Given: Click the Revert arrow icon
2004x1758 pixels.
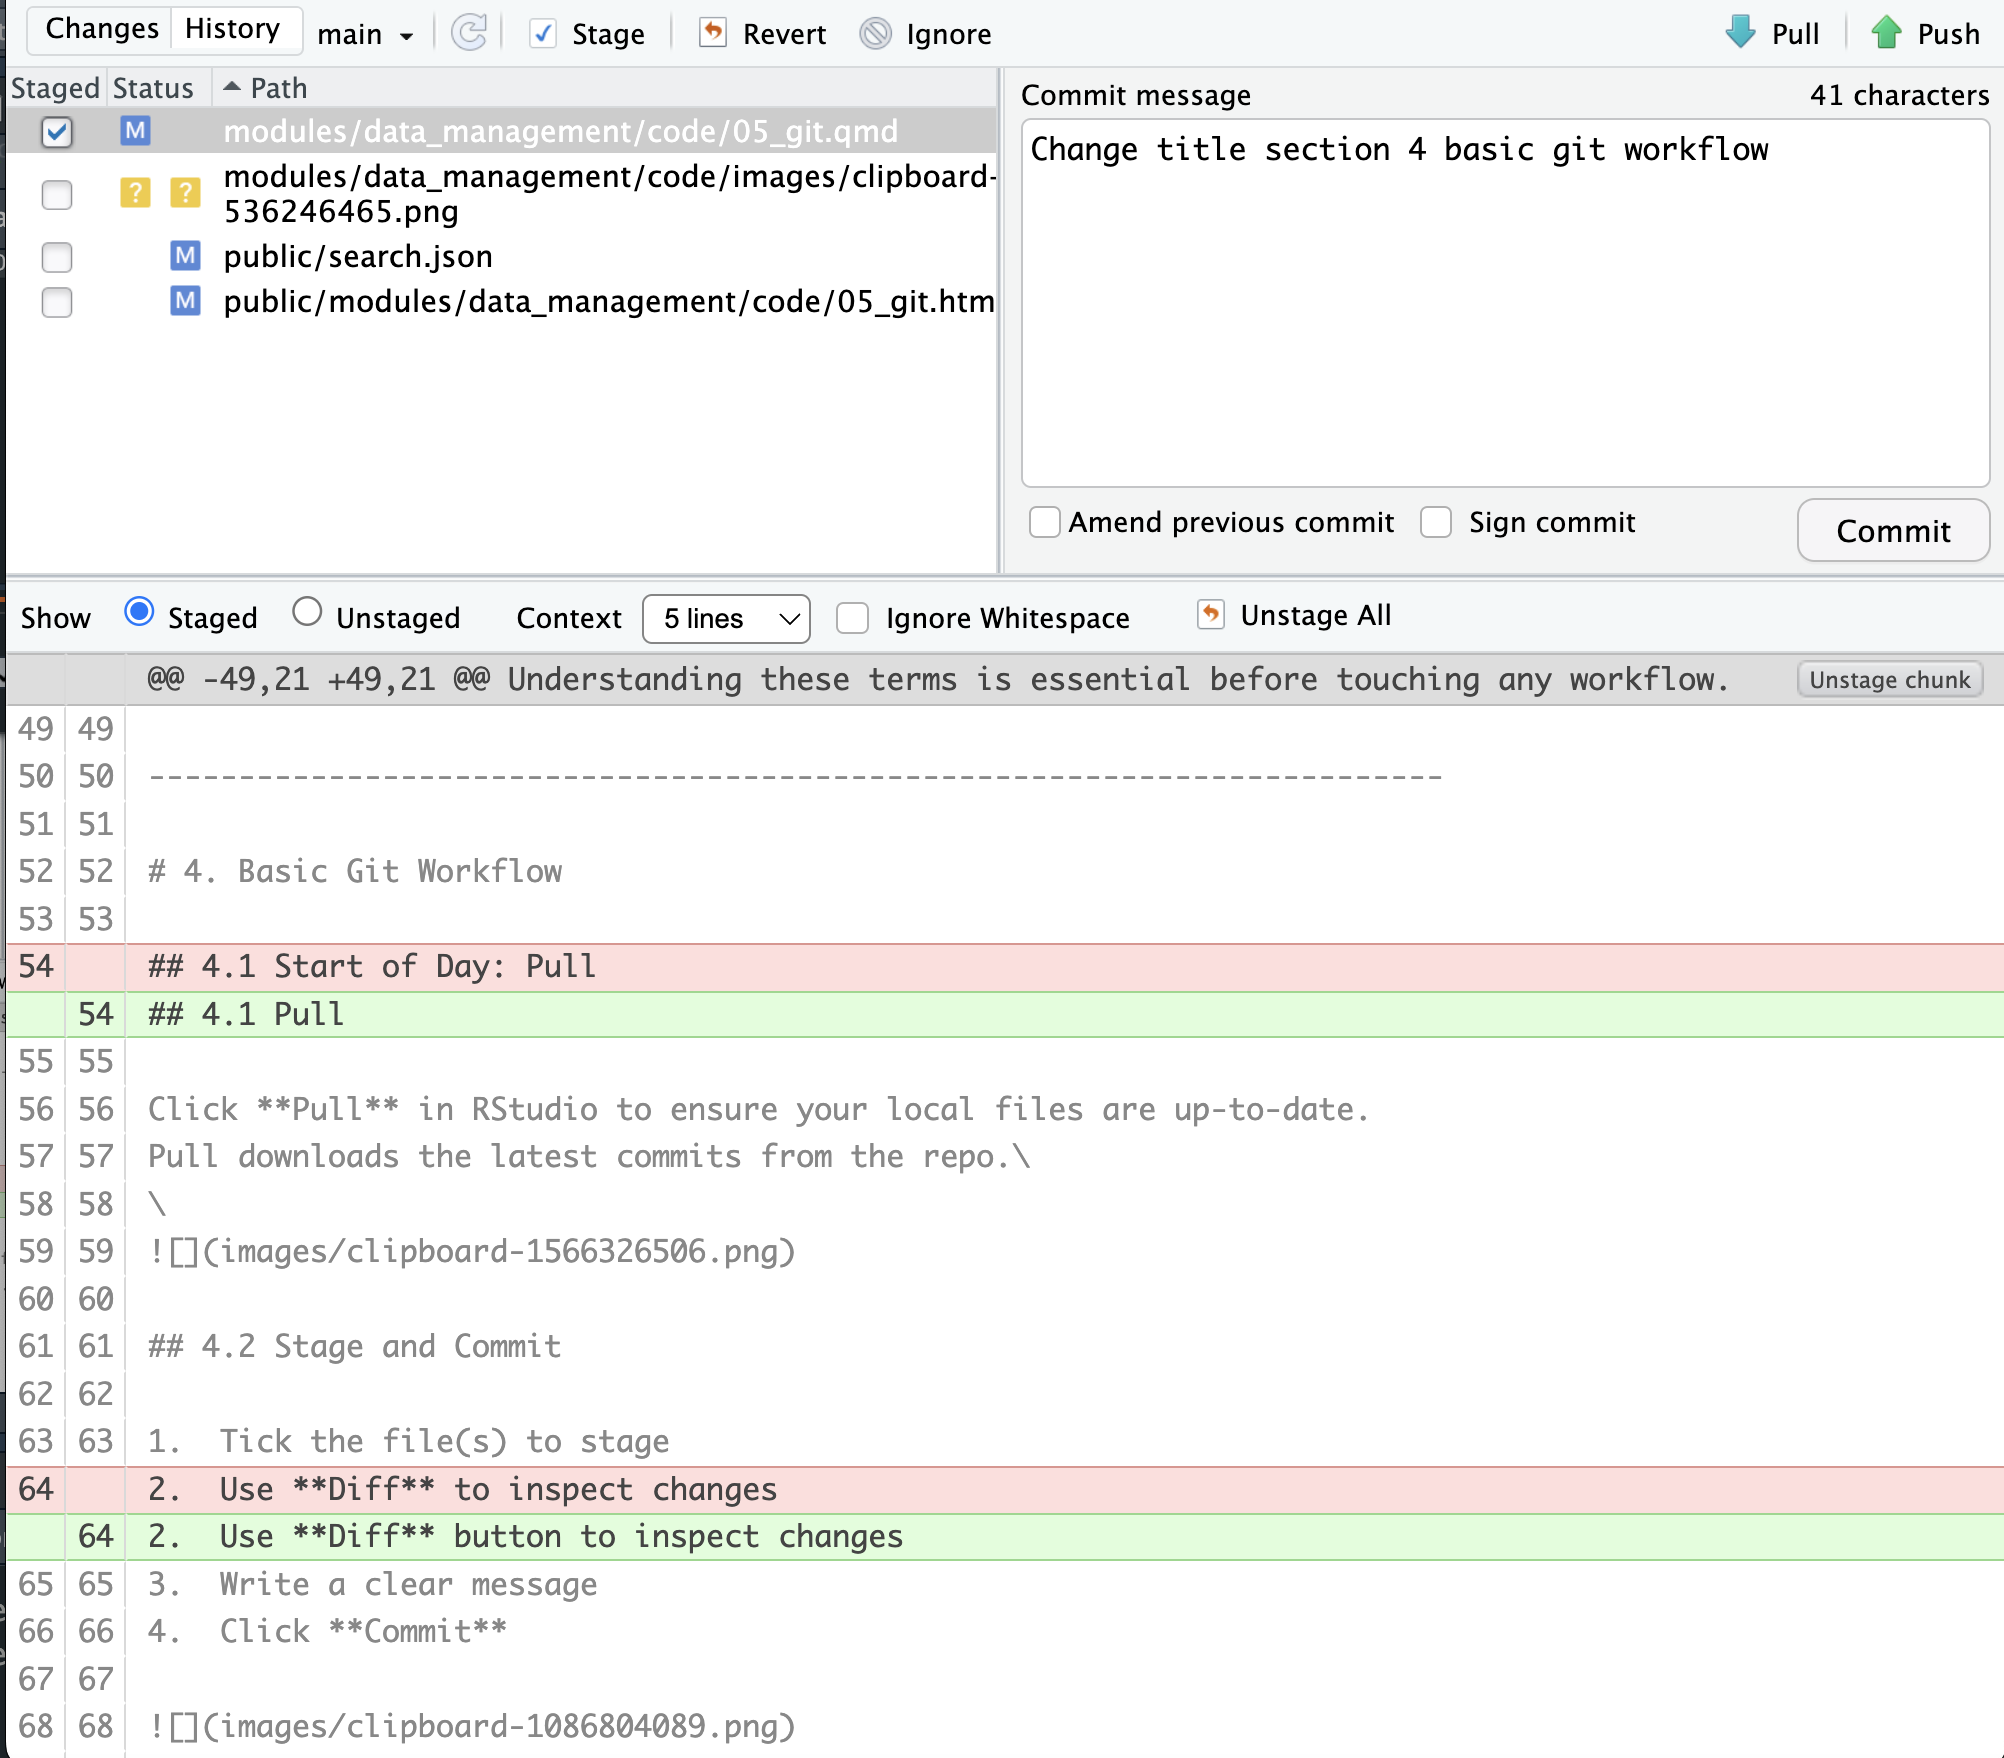Looking at the screenshot, I should [713, 33].
